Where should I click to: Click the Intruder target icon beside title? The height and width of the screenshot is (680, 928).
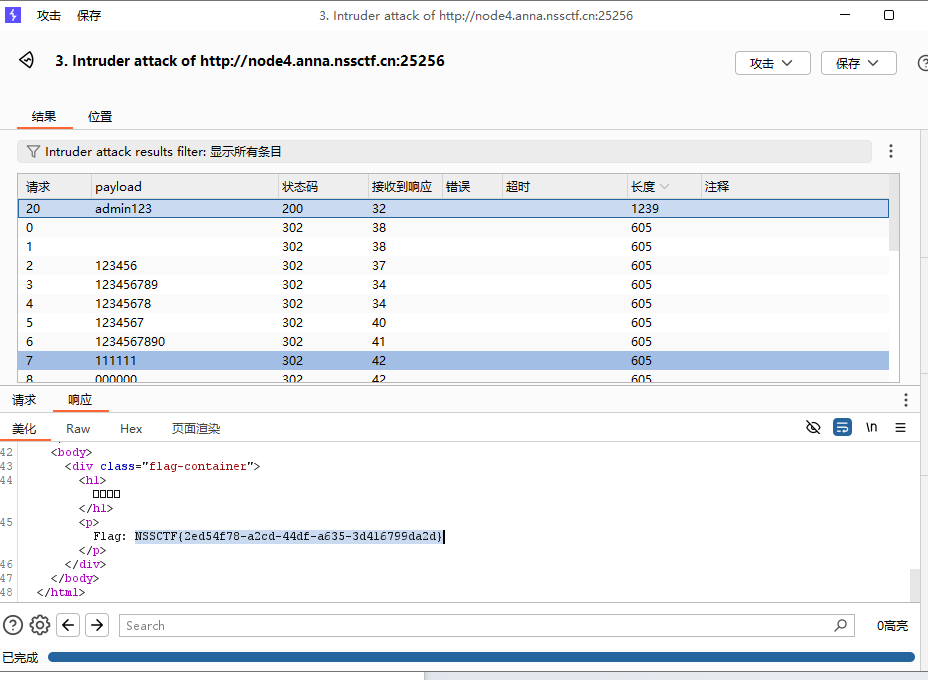27,60
